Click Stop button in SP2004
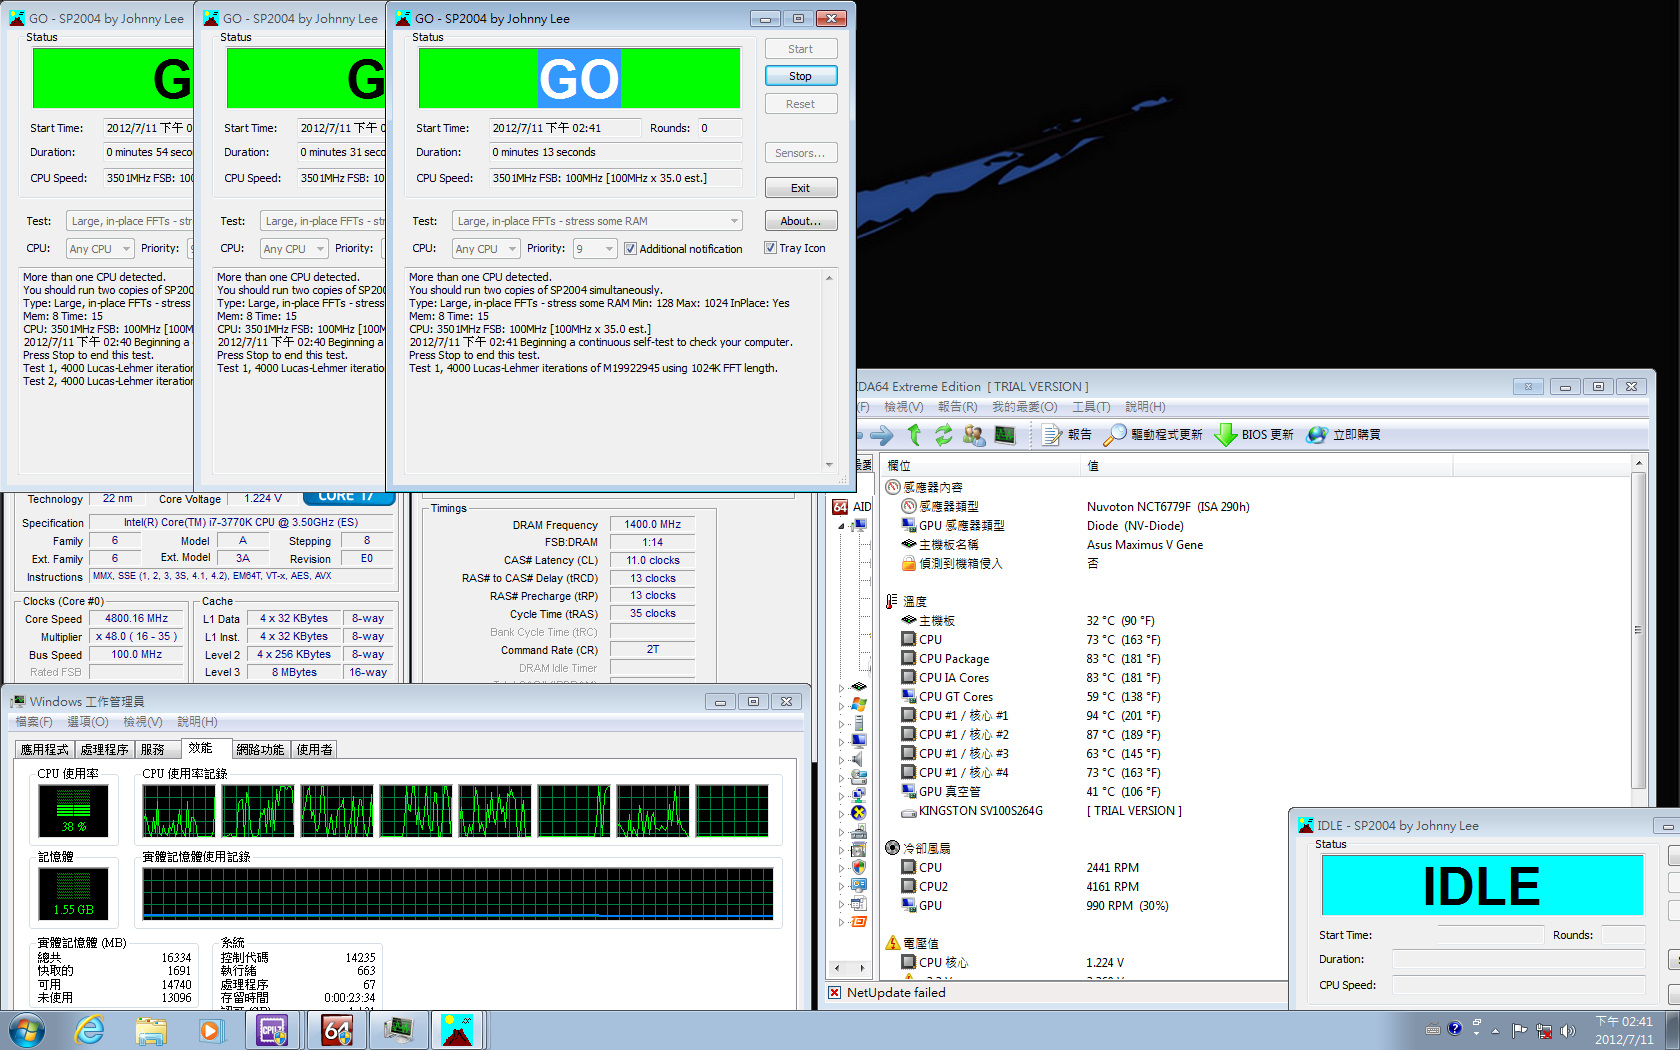 pos(800,76)
